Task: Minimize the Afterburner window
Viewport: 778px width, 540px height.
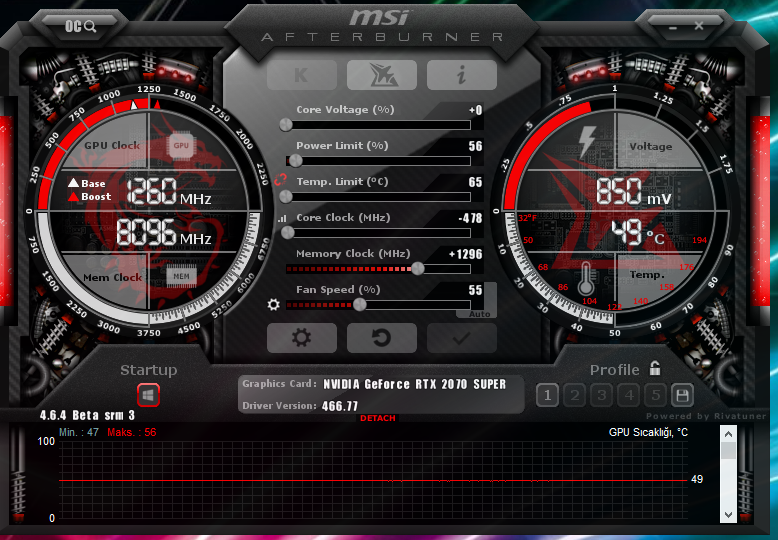Action: click(673, 27)
